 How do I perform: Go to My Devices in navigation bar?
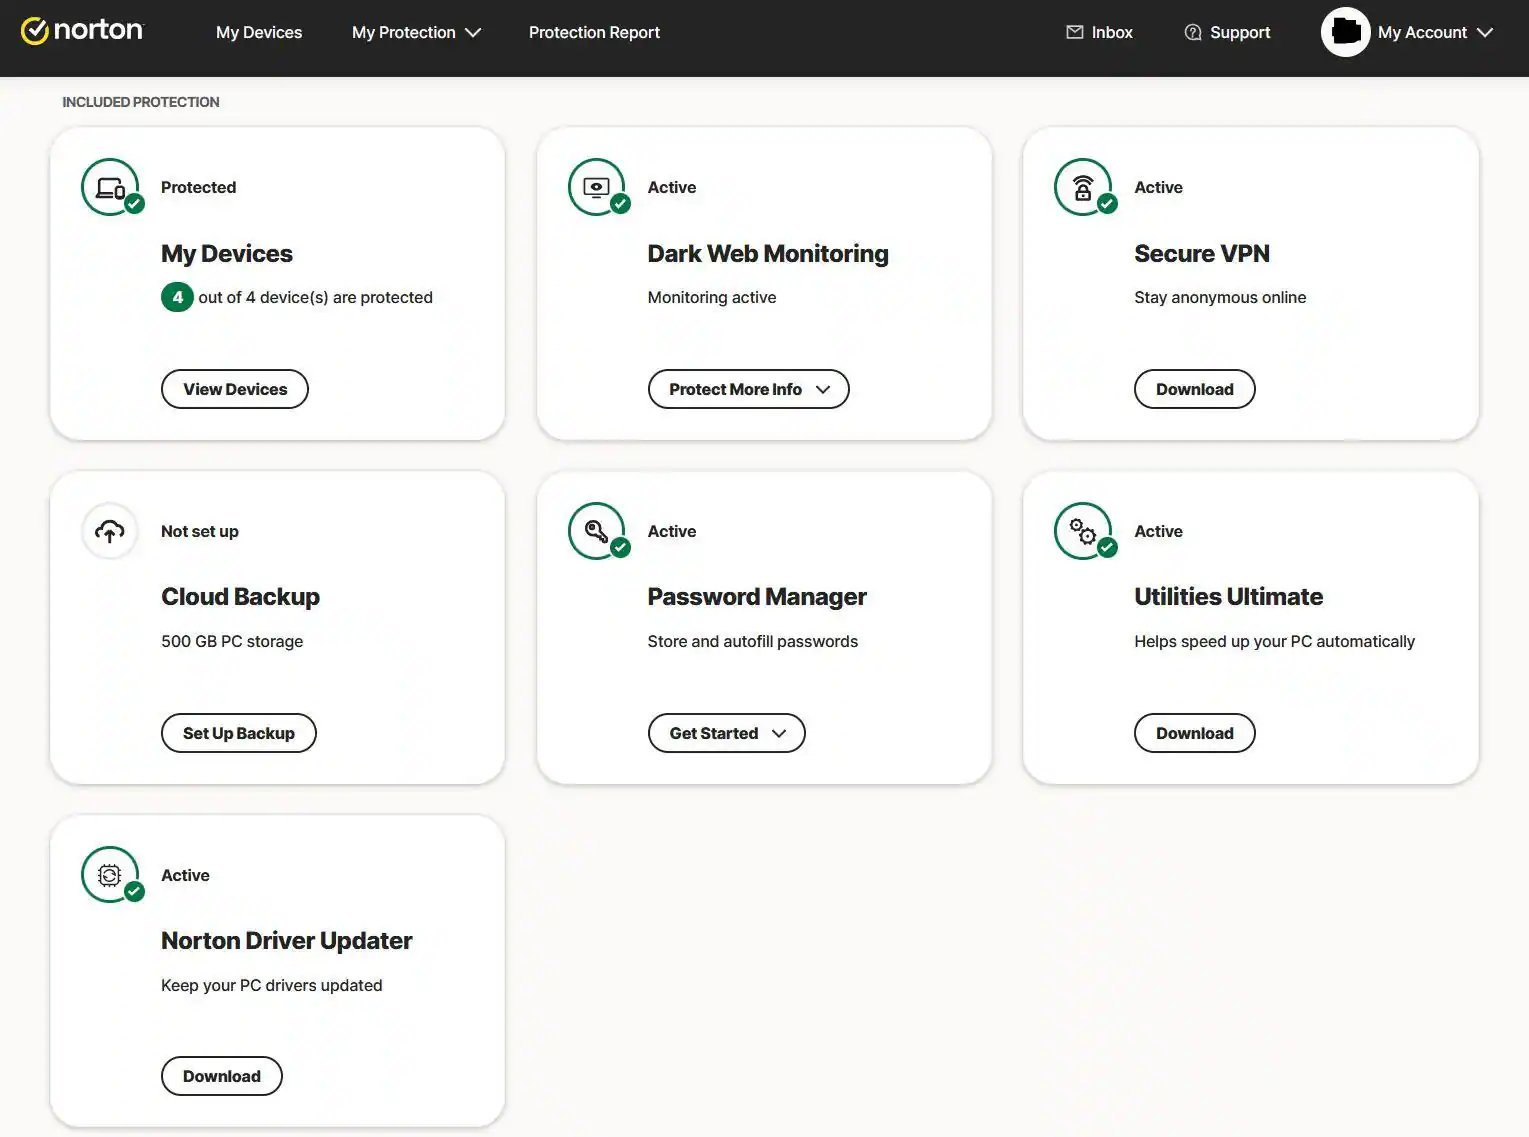[x=259, y=32]
